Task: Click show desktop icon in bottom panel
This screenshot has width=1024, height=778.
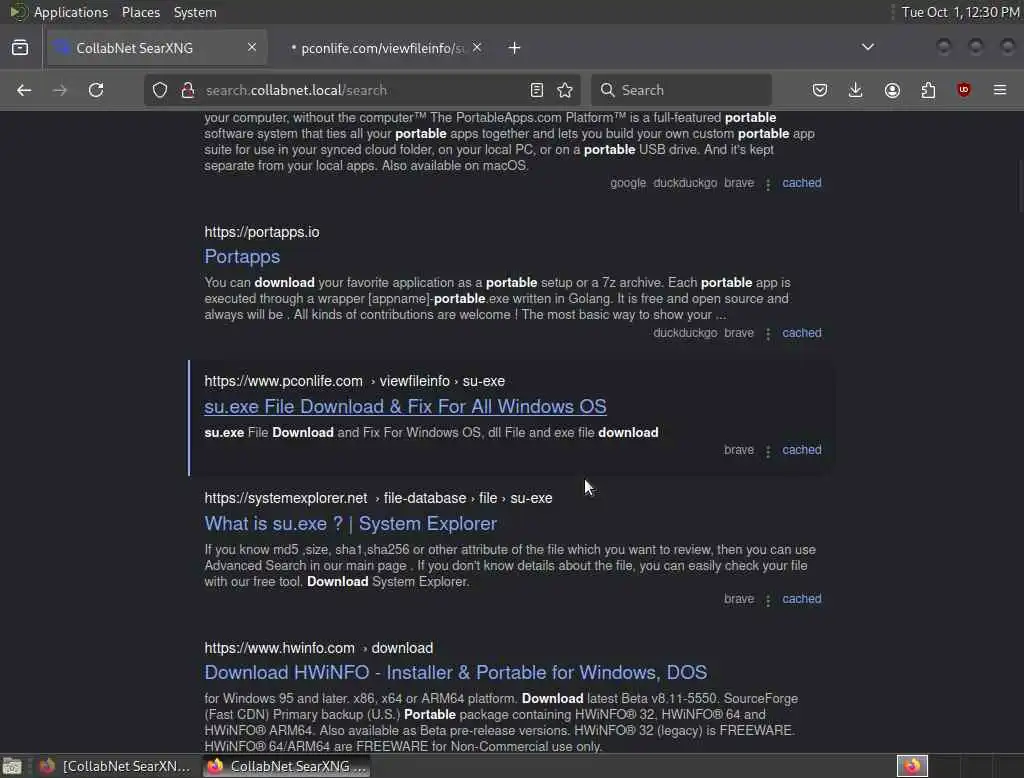Action: pos(12,766)
